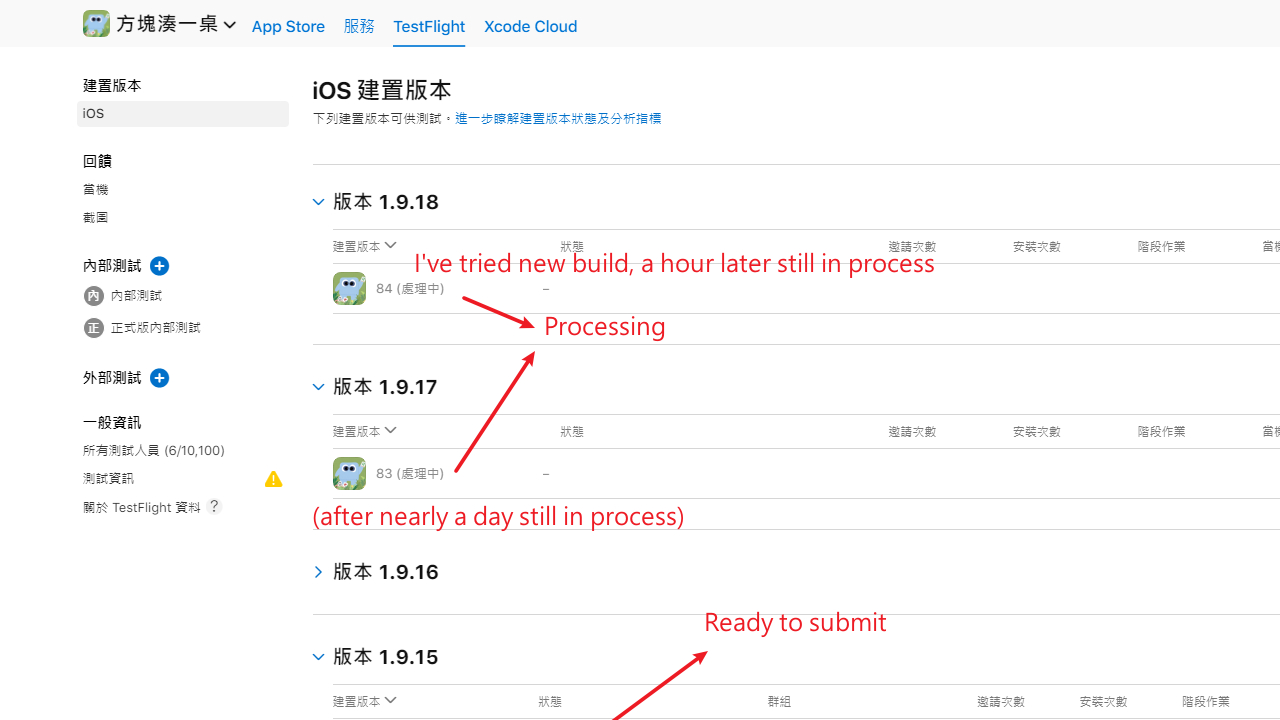Viewport: 1280px width, 720px height.
Task: Open 截圖 feedback in sidebar
Action: (x=96, y=217)
